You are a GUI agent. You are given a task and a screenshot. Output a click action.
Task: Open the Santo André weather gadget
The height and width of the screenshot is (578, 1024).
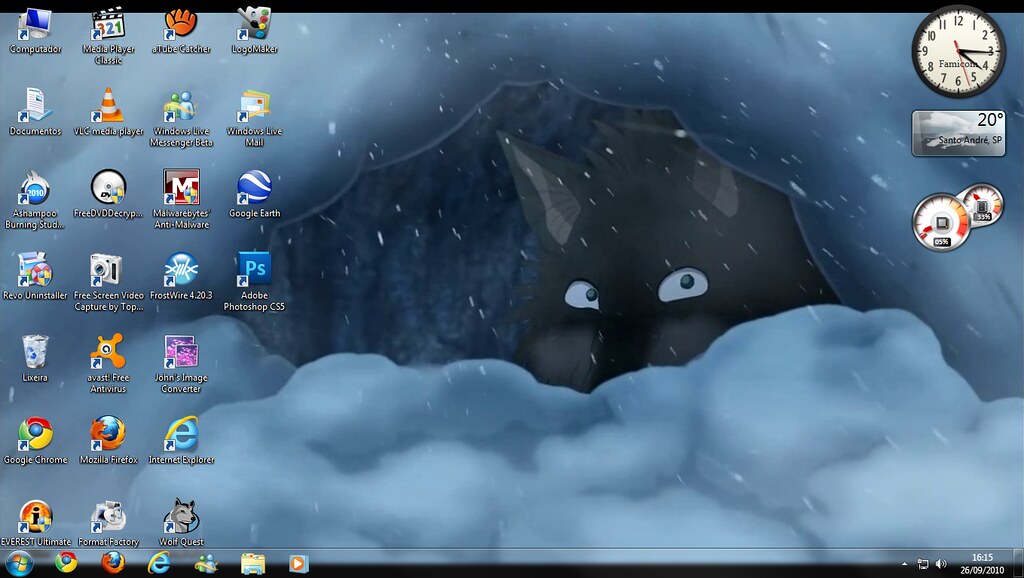pos(958,133)
